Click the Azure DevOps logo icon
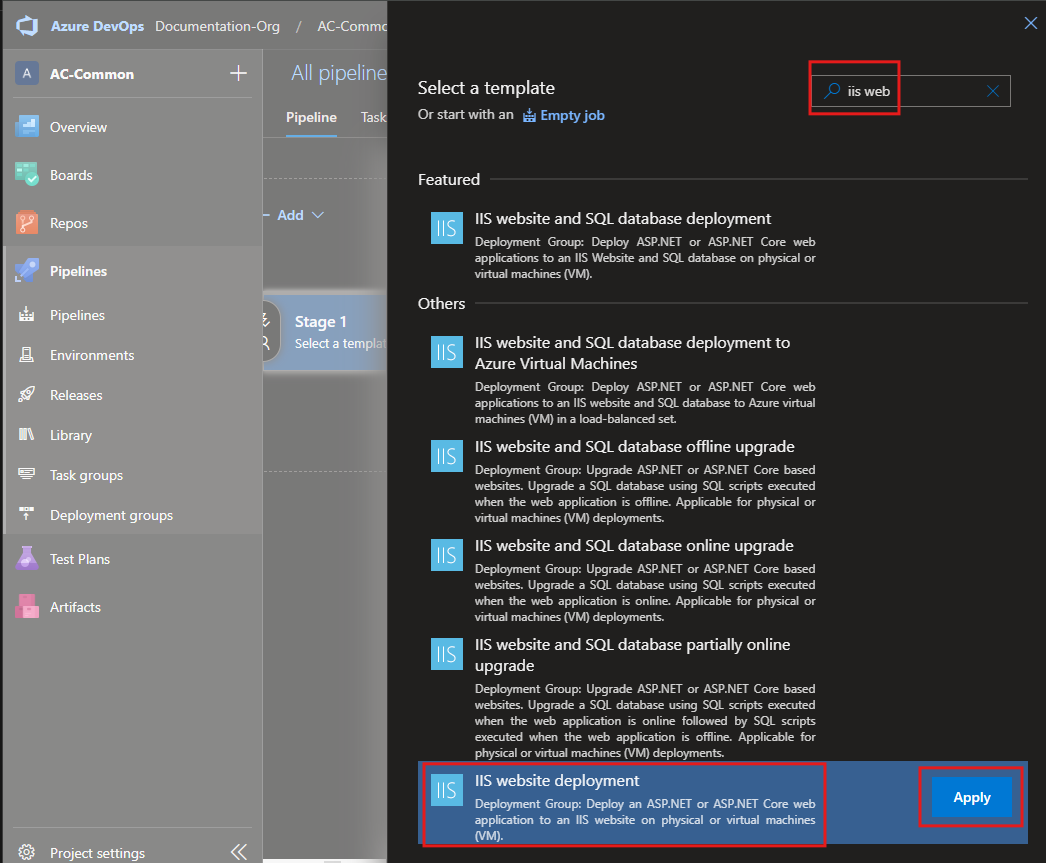The image size is (1046, 863). click(27, 26)
